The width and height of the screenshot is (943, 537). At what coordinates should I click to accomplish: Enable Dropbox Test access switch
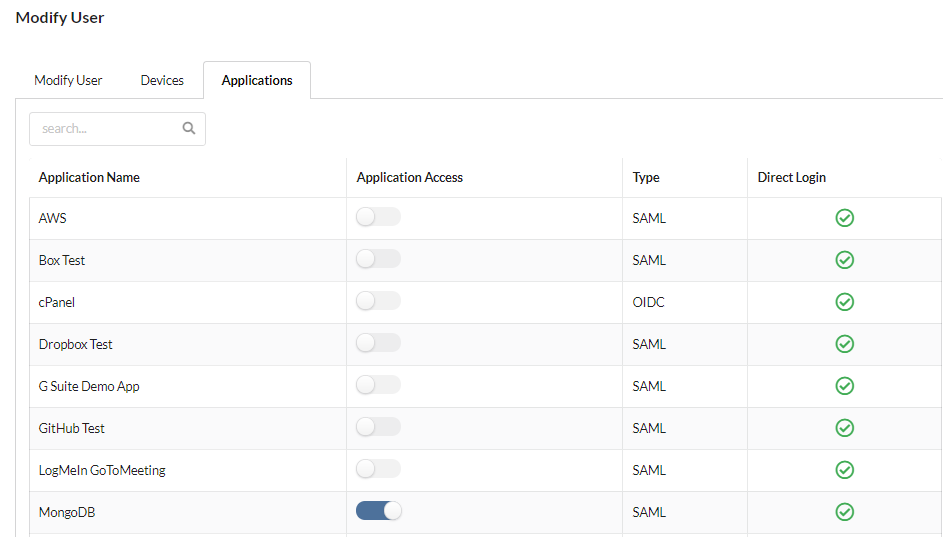point(378,343)
